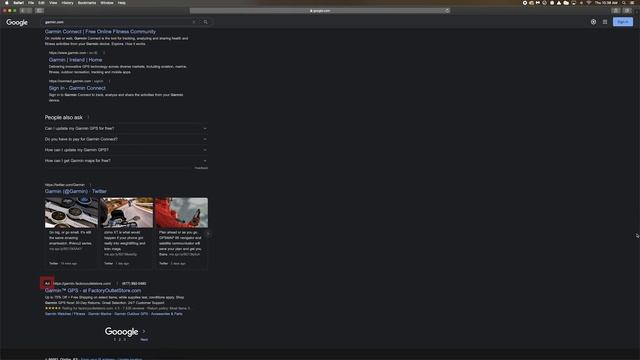
Task: Open Garmin Connect Free Online Fitness Community result
Action: click(x=100, y=31)
